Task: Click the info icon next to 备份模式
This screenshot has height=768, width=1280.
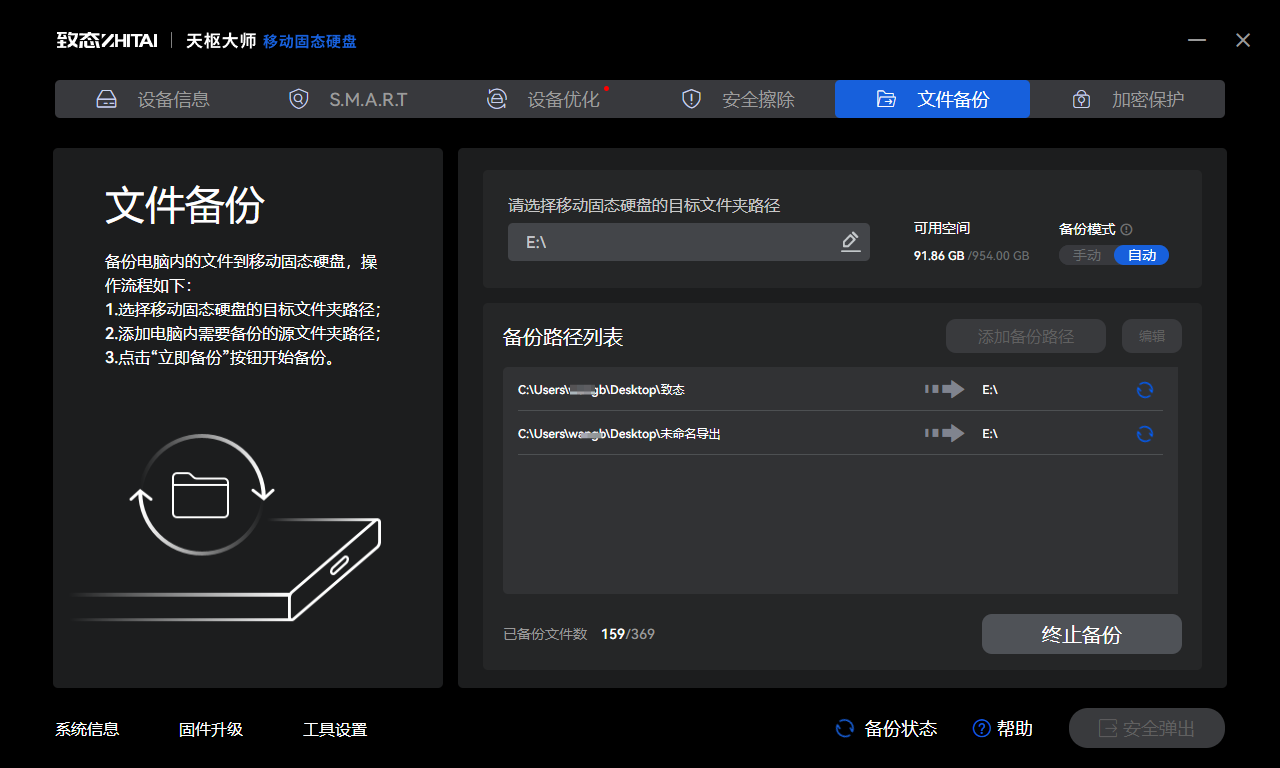Action: [x=1127, y=229]
